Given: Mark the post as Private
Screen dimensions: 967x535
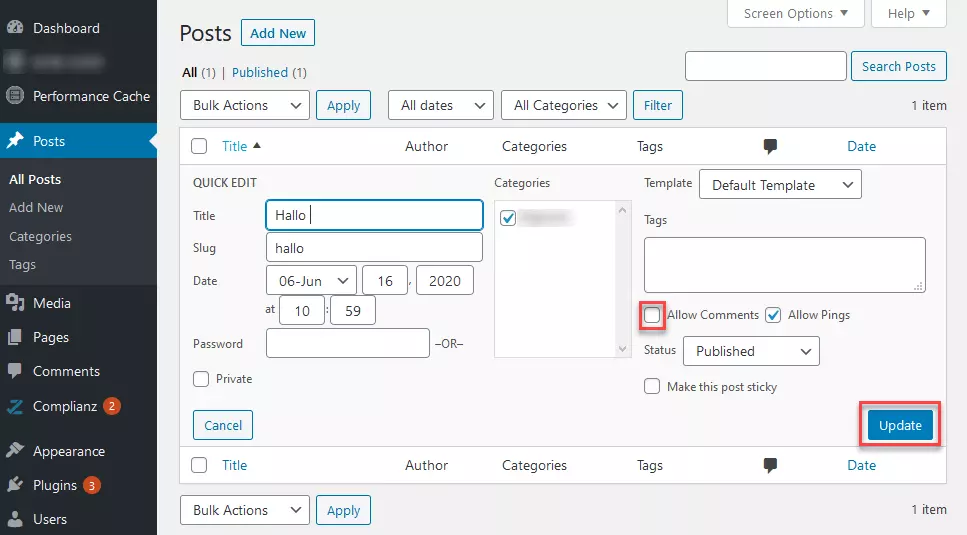Looking at the screenshot, I should coord(201,379).
